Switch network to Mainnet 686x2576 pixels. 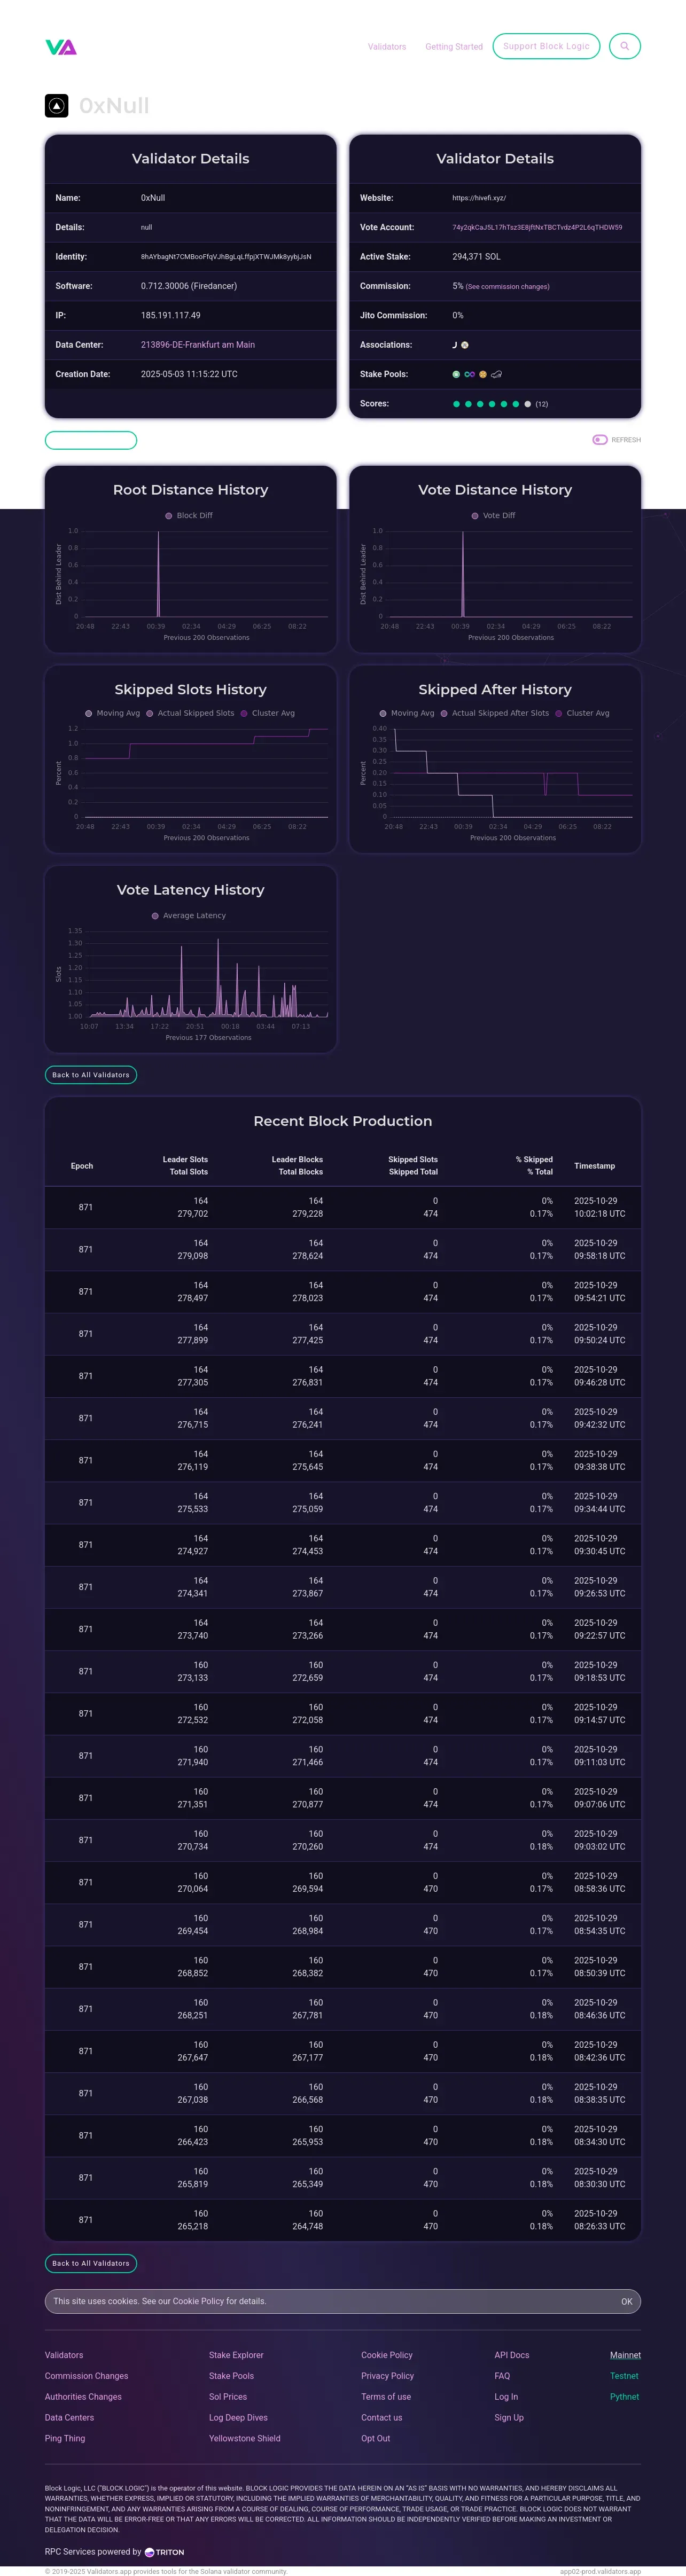click(626, 2355)
